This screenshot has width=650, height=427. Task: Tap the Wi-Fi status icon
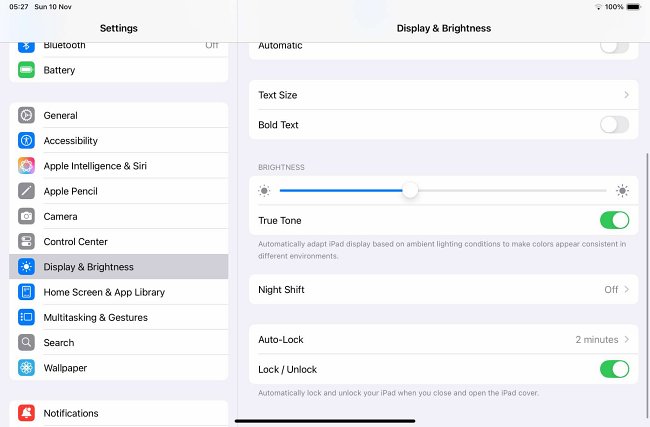point(598,7)
